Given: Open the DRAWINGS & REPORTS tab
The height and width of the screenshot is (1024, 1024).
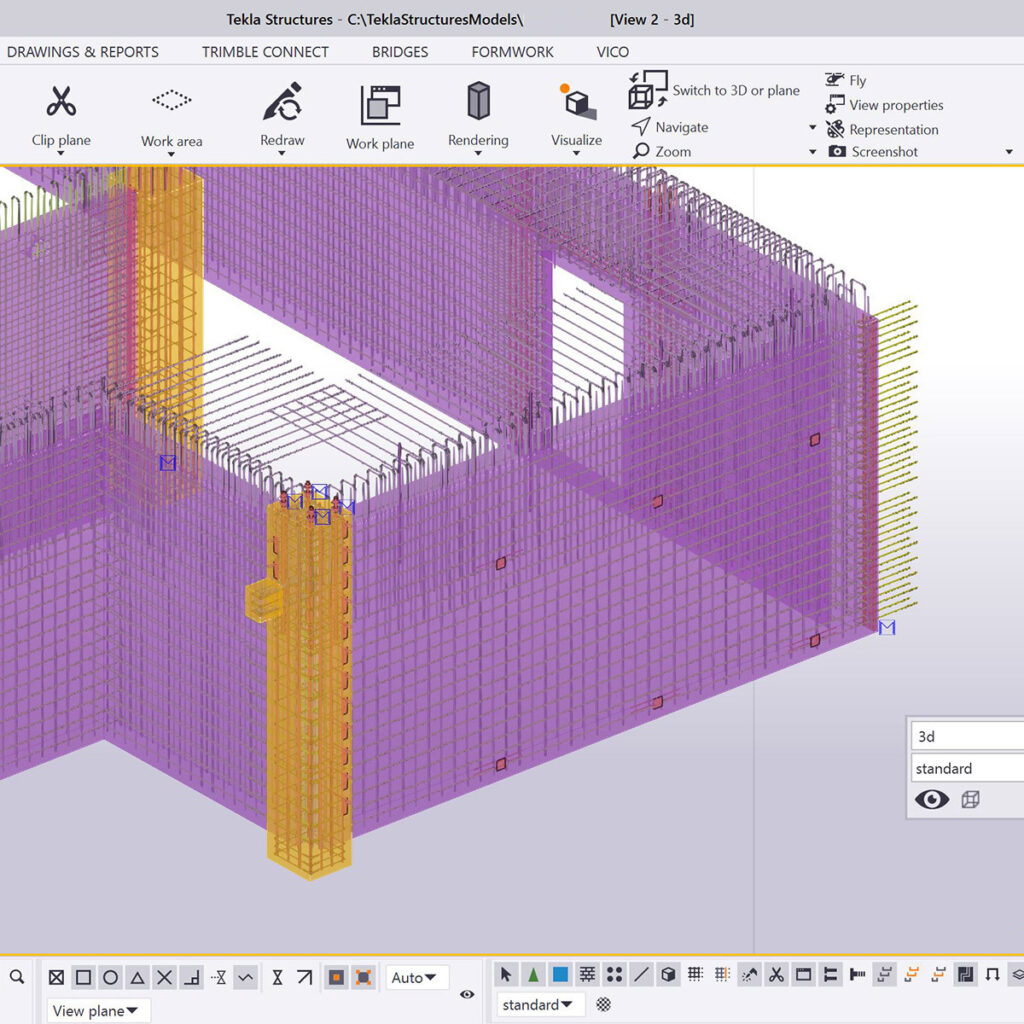Looking at the screenshot, I should [83, 52].
